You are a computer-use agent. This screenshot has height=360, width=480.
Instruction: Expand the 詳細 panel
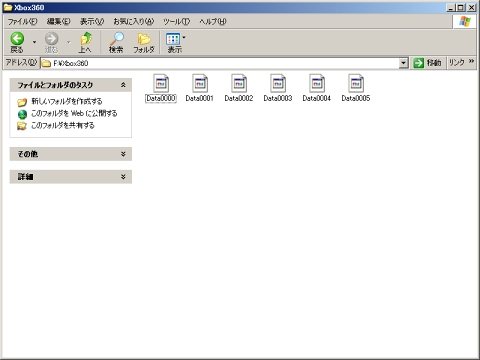pos(123,177)
